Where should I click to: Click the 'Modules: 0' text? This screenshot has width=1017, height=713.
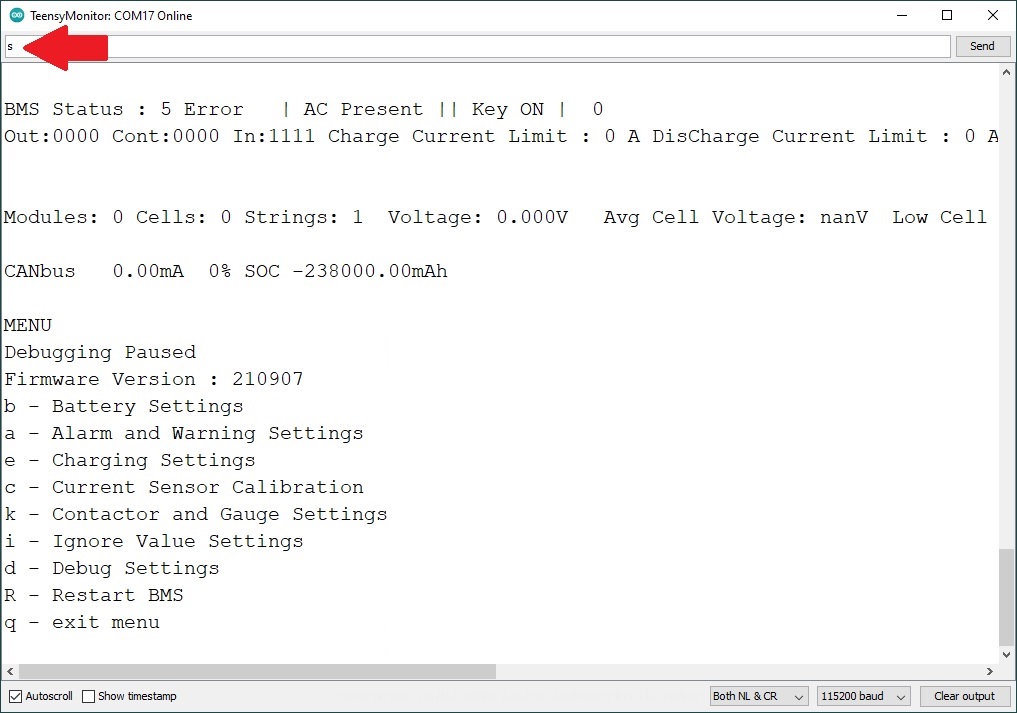pyautogui.click(x=64, y=217)
